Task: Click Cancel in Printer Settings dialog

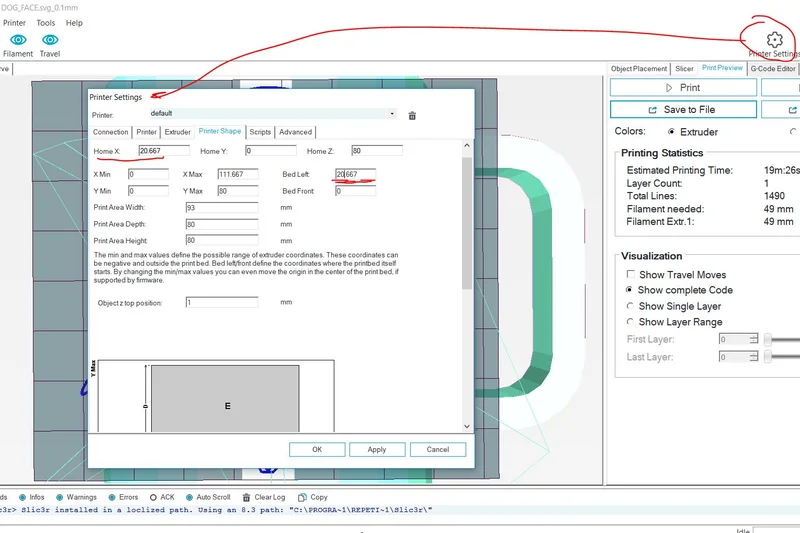Action: (438, 449)
